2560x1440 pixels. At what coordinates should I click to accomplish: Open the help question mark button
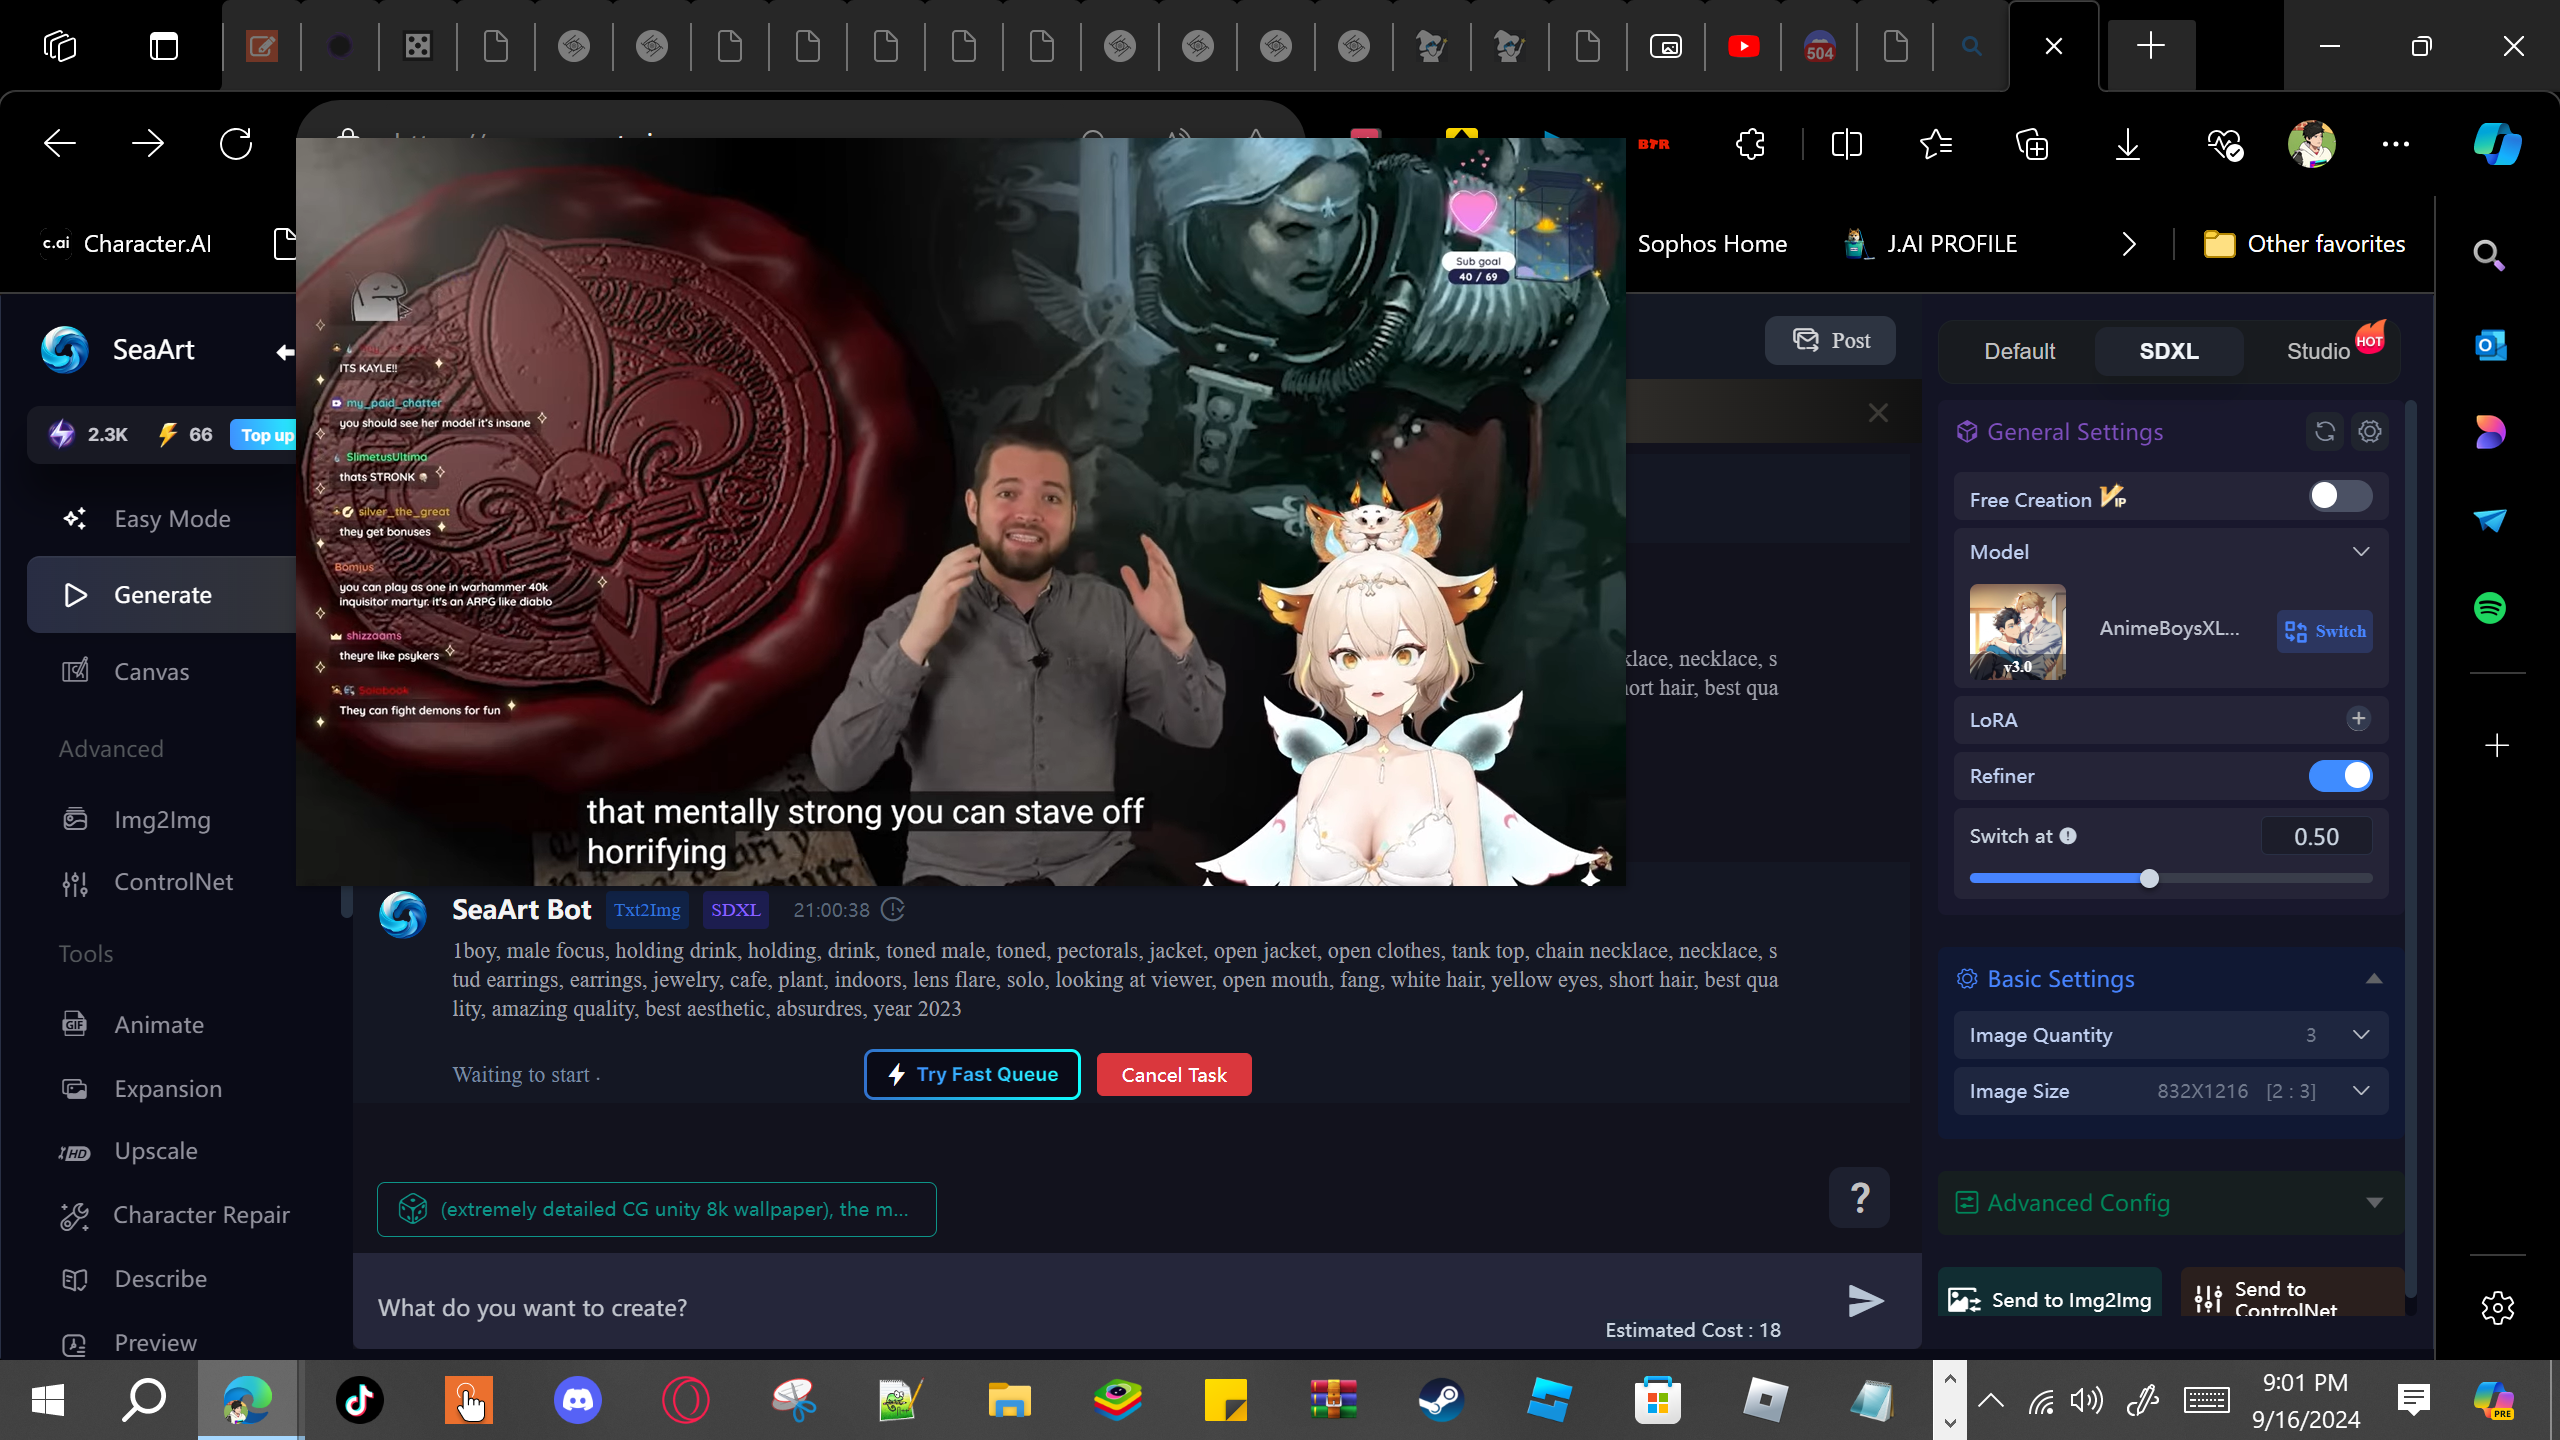point(1859,1197)
